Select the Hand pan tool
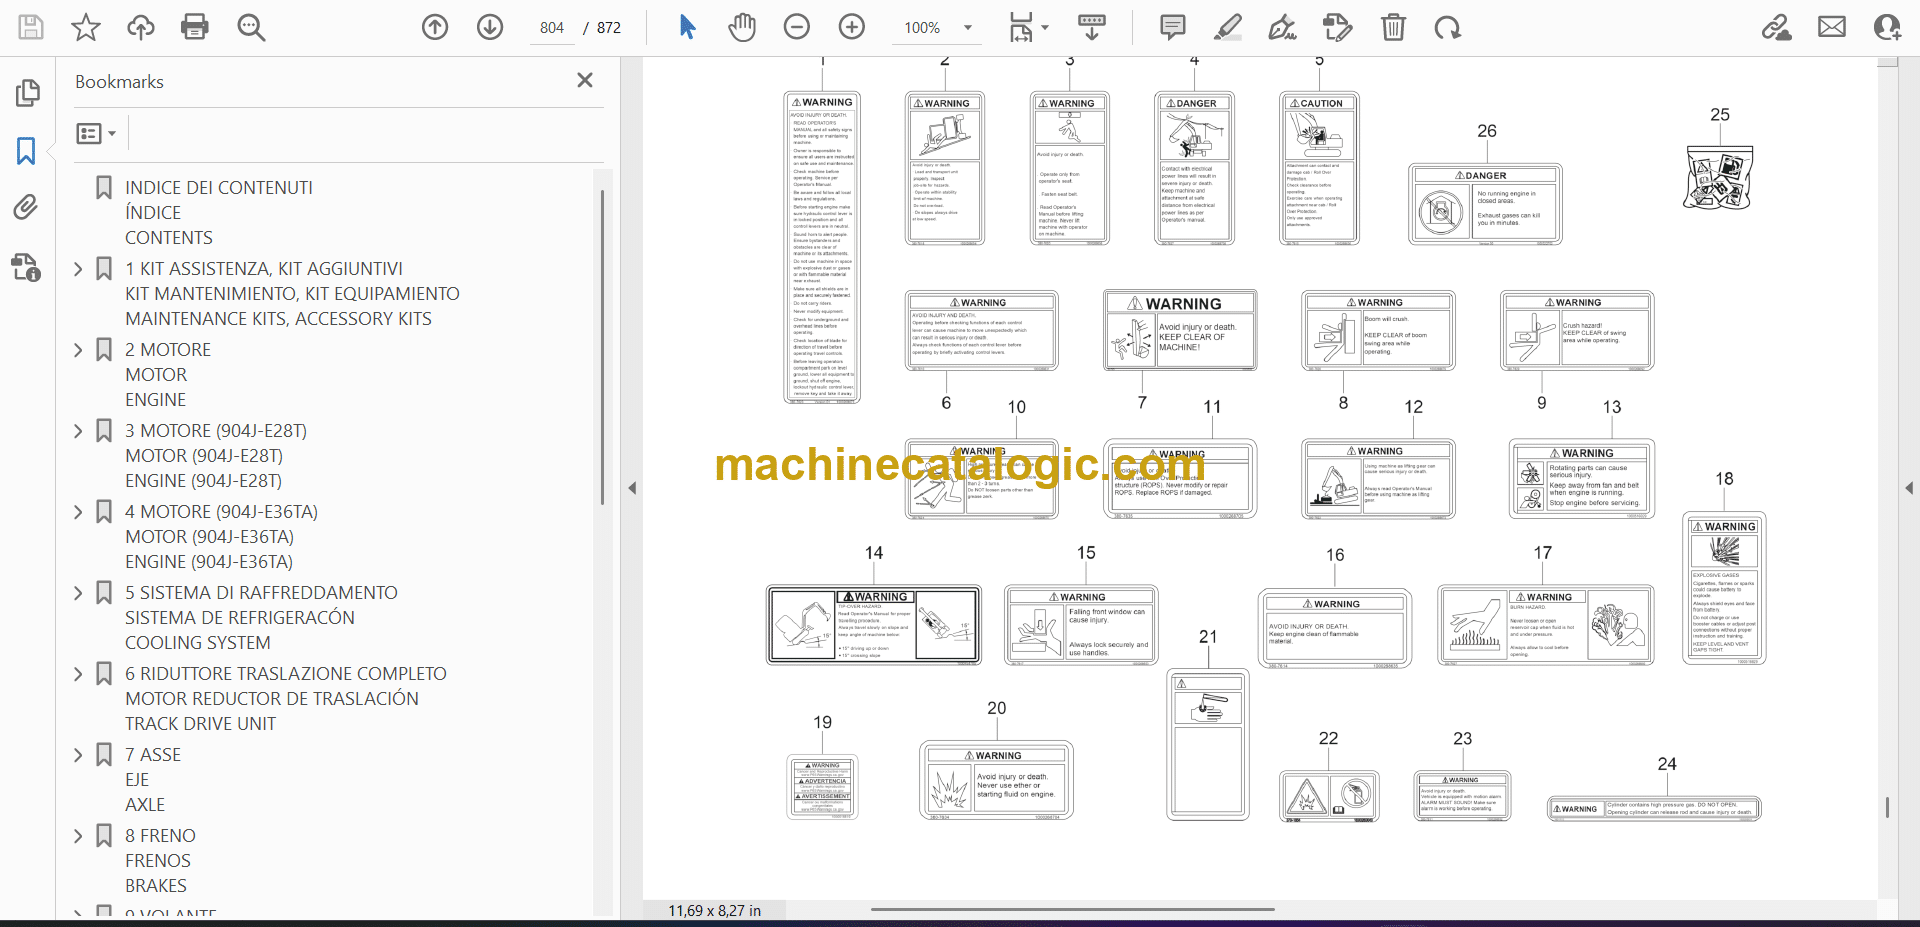 click(x=742, y=27)
